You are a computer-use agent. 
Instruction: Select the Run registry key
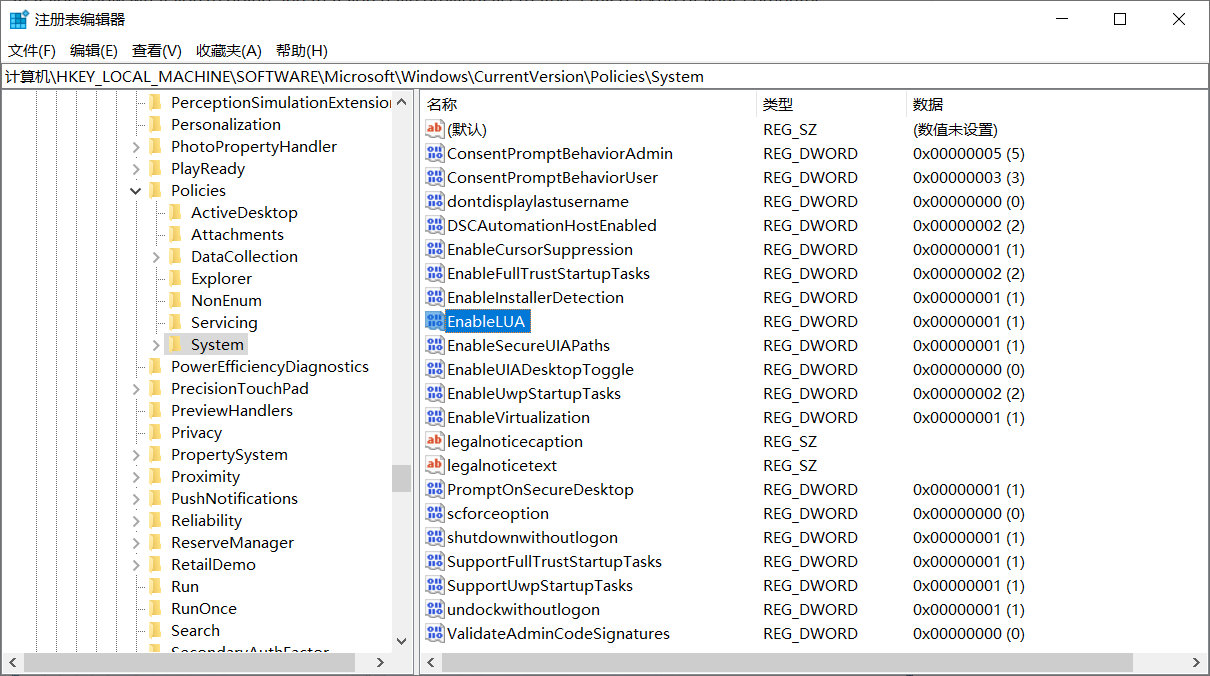[185, 586]
